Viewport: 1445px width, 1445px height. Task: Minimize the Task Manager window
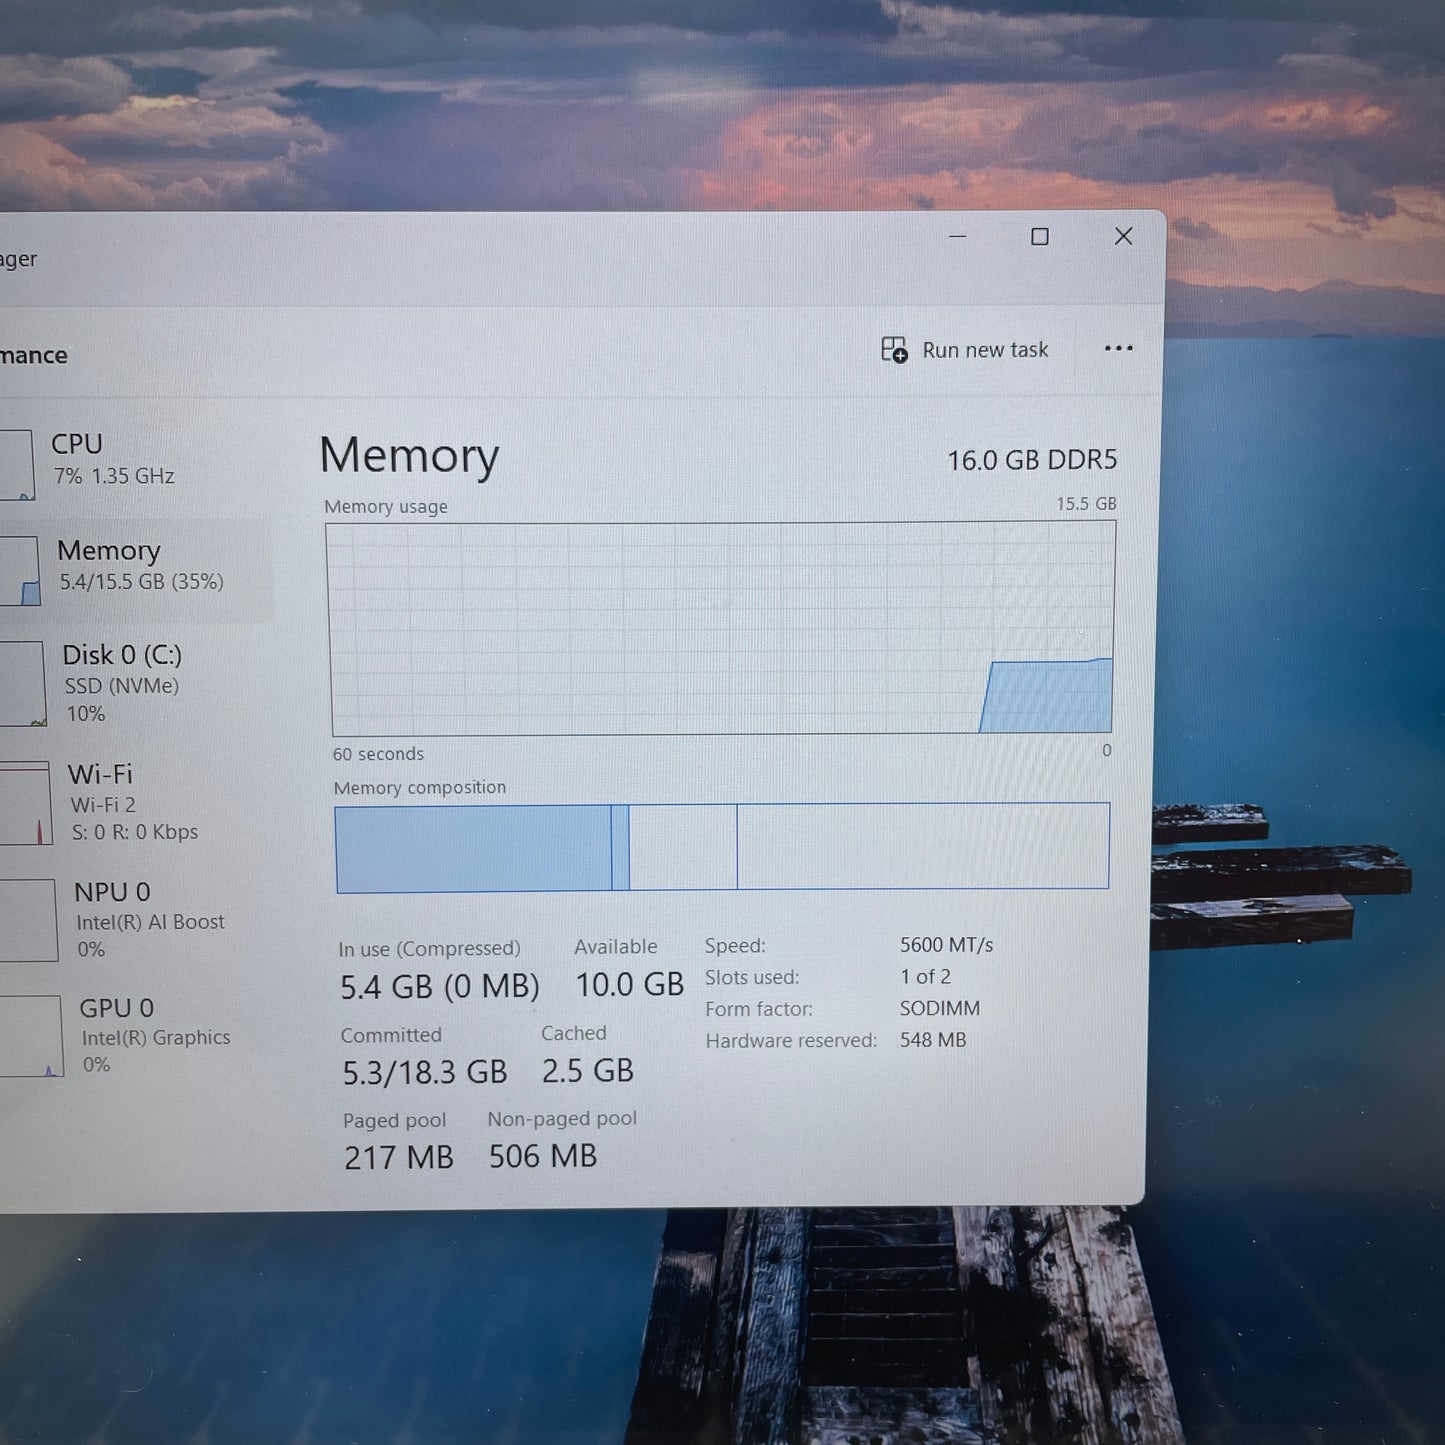pyautogui.click(x=957, y=237)
